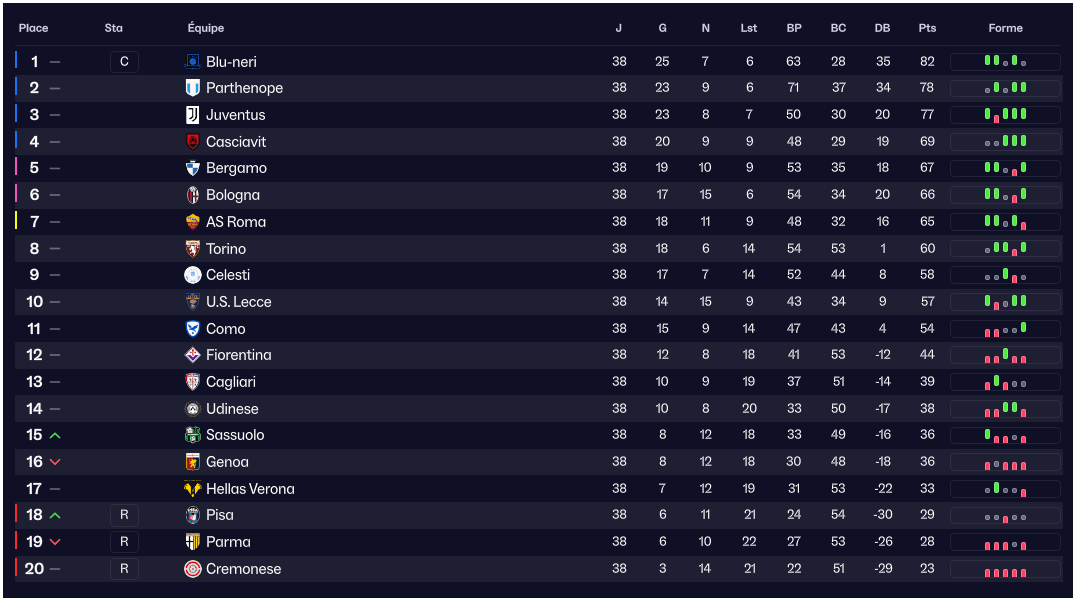Click the Genoa club badge

pyautogui.click(x=193, y=462)
